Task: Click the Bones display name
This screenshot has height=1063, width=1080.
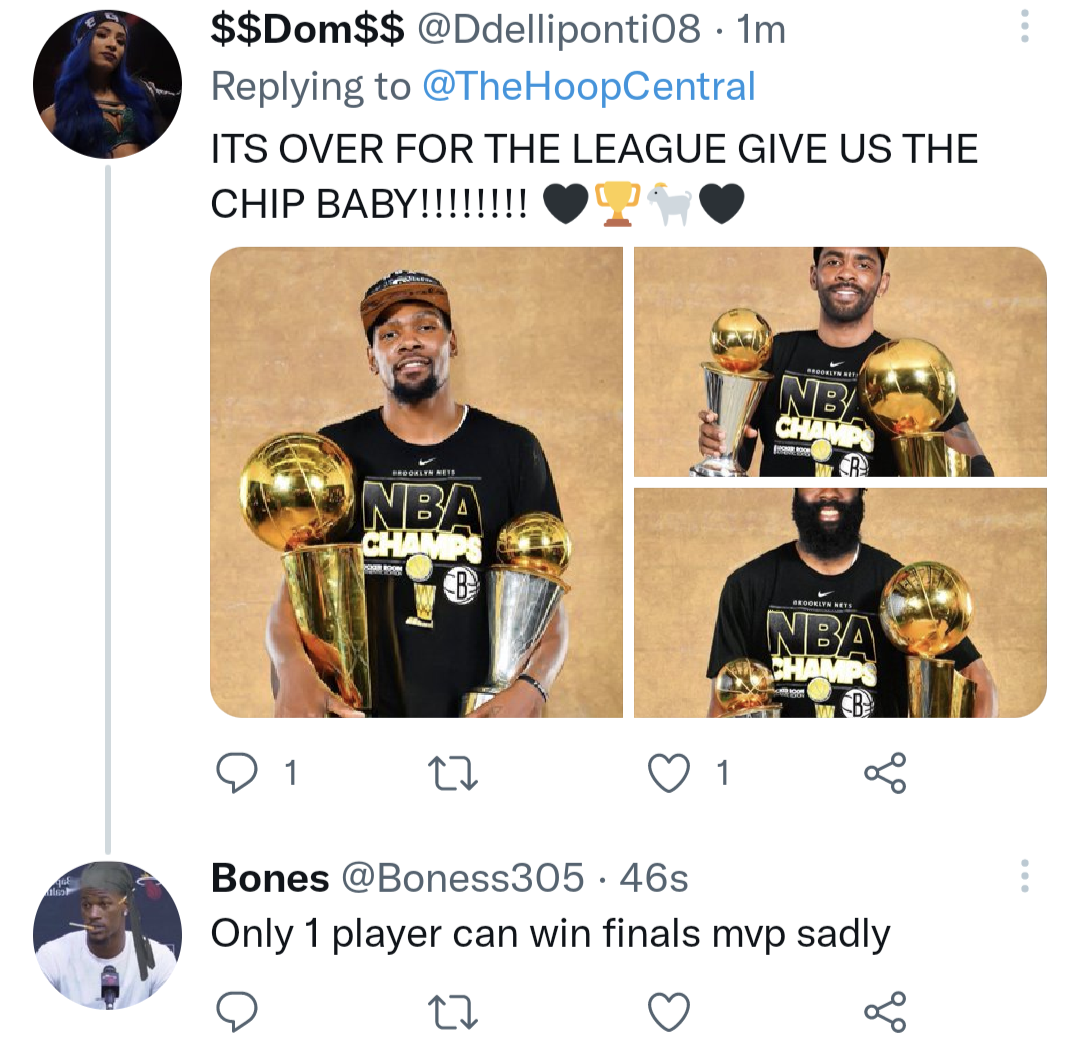Action: coord(270,878)
